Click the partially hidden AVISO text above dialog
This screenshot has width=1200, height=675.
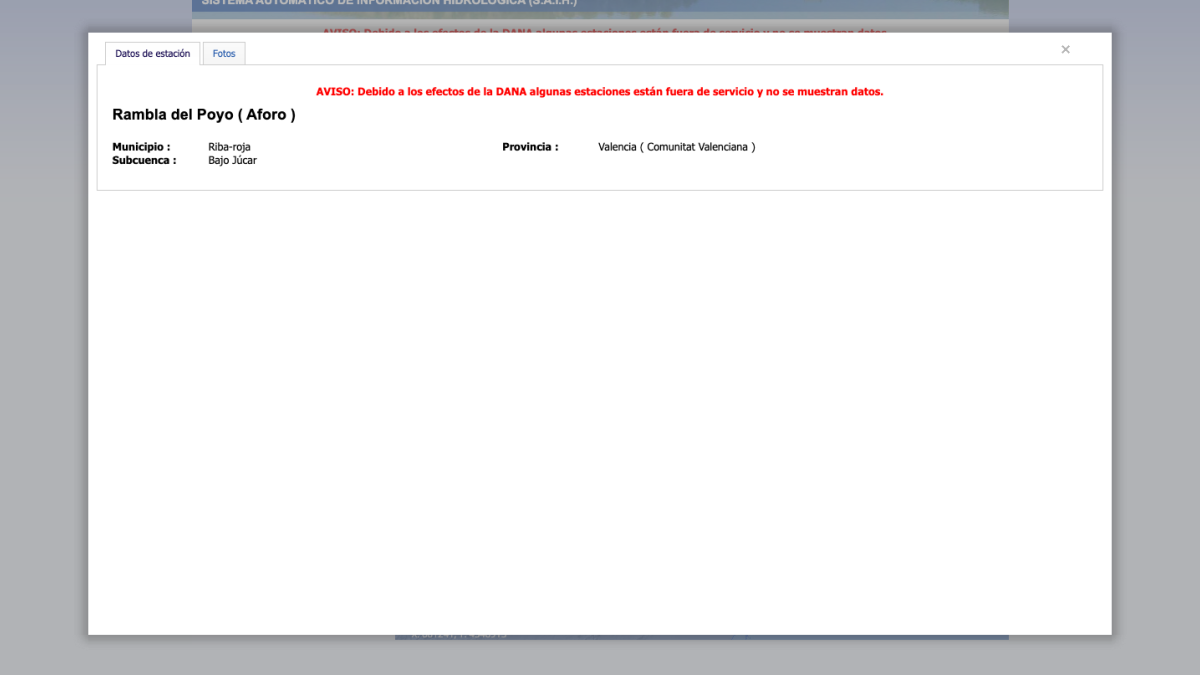603,30
